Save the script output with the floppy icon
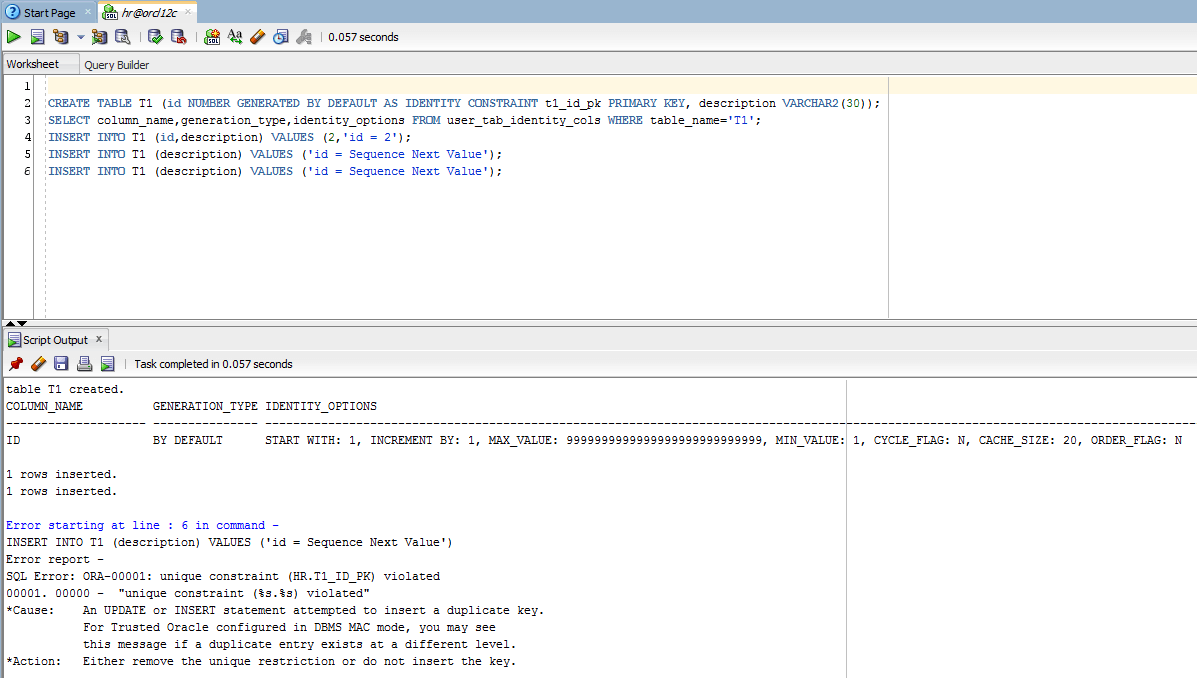The width and height of the screenshot is (1197, 678). click(x=61, y=364)
